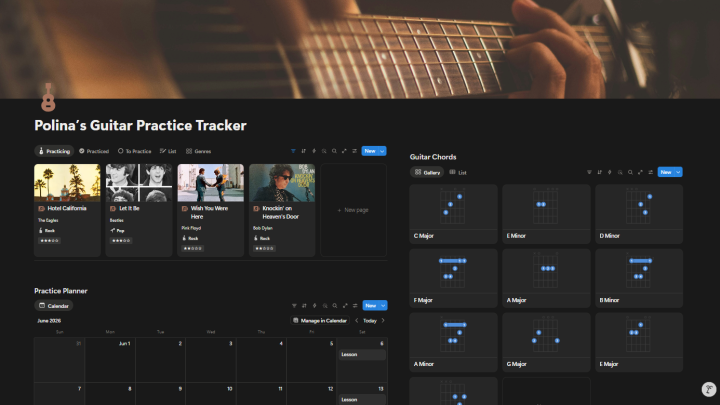This screenshot has height=405, width=720.
Task: Open the B Minor chord card
Action: point(639,278)
